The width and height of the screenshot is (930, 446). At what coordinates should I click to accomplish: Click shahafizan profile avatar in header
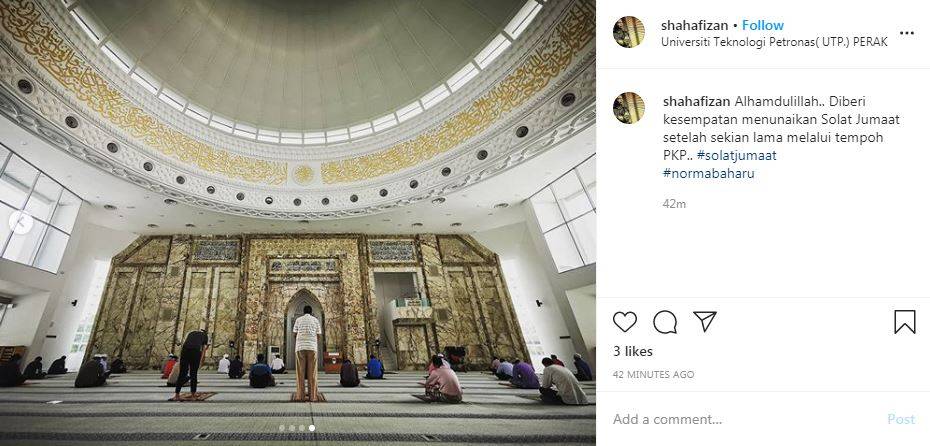click(x=629, y=32)
